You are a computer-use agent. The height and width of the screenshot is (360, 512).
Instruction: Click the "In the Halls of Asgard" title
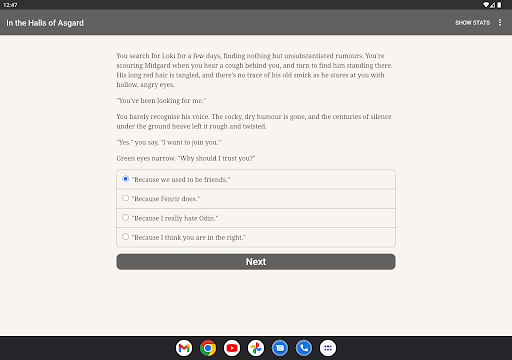pos(45,23)
